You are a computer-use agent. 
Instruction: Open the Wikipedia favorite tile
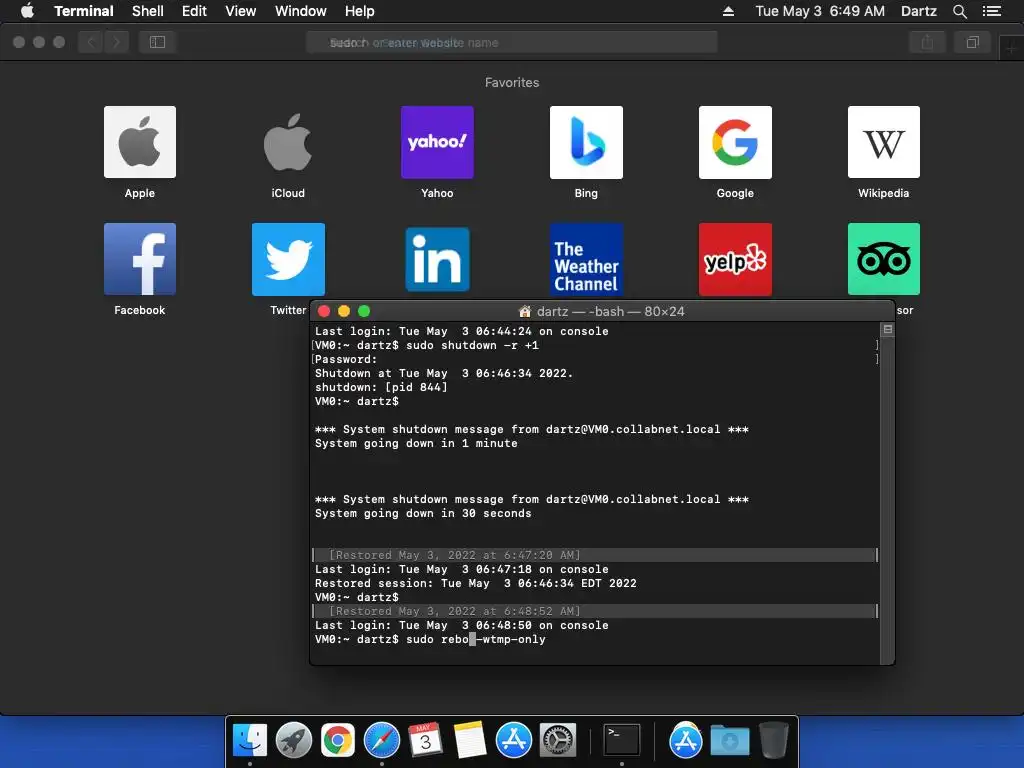click(x=884, y=142)
